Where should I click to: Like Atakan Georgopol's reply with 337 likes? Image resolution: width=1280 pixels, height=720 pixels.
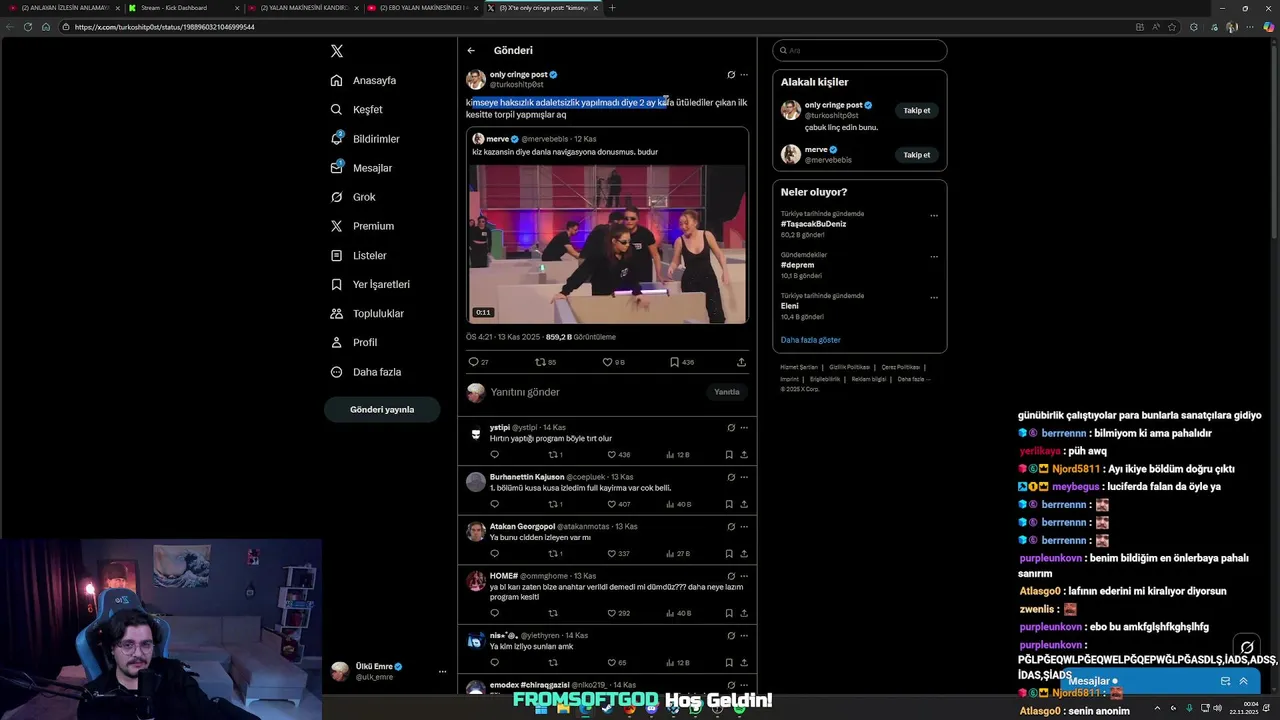point(618,553)
